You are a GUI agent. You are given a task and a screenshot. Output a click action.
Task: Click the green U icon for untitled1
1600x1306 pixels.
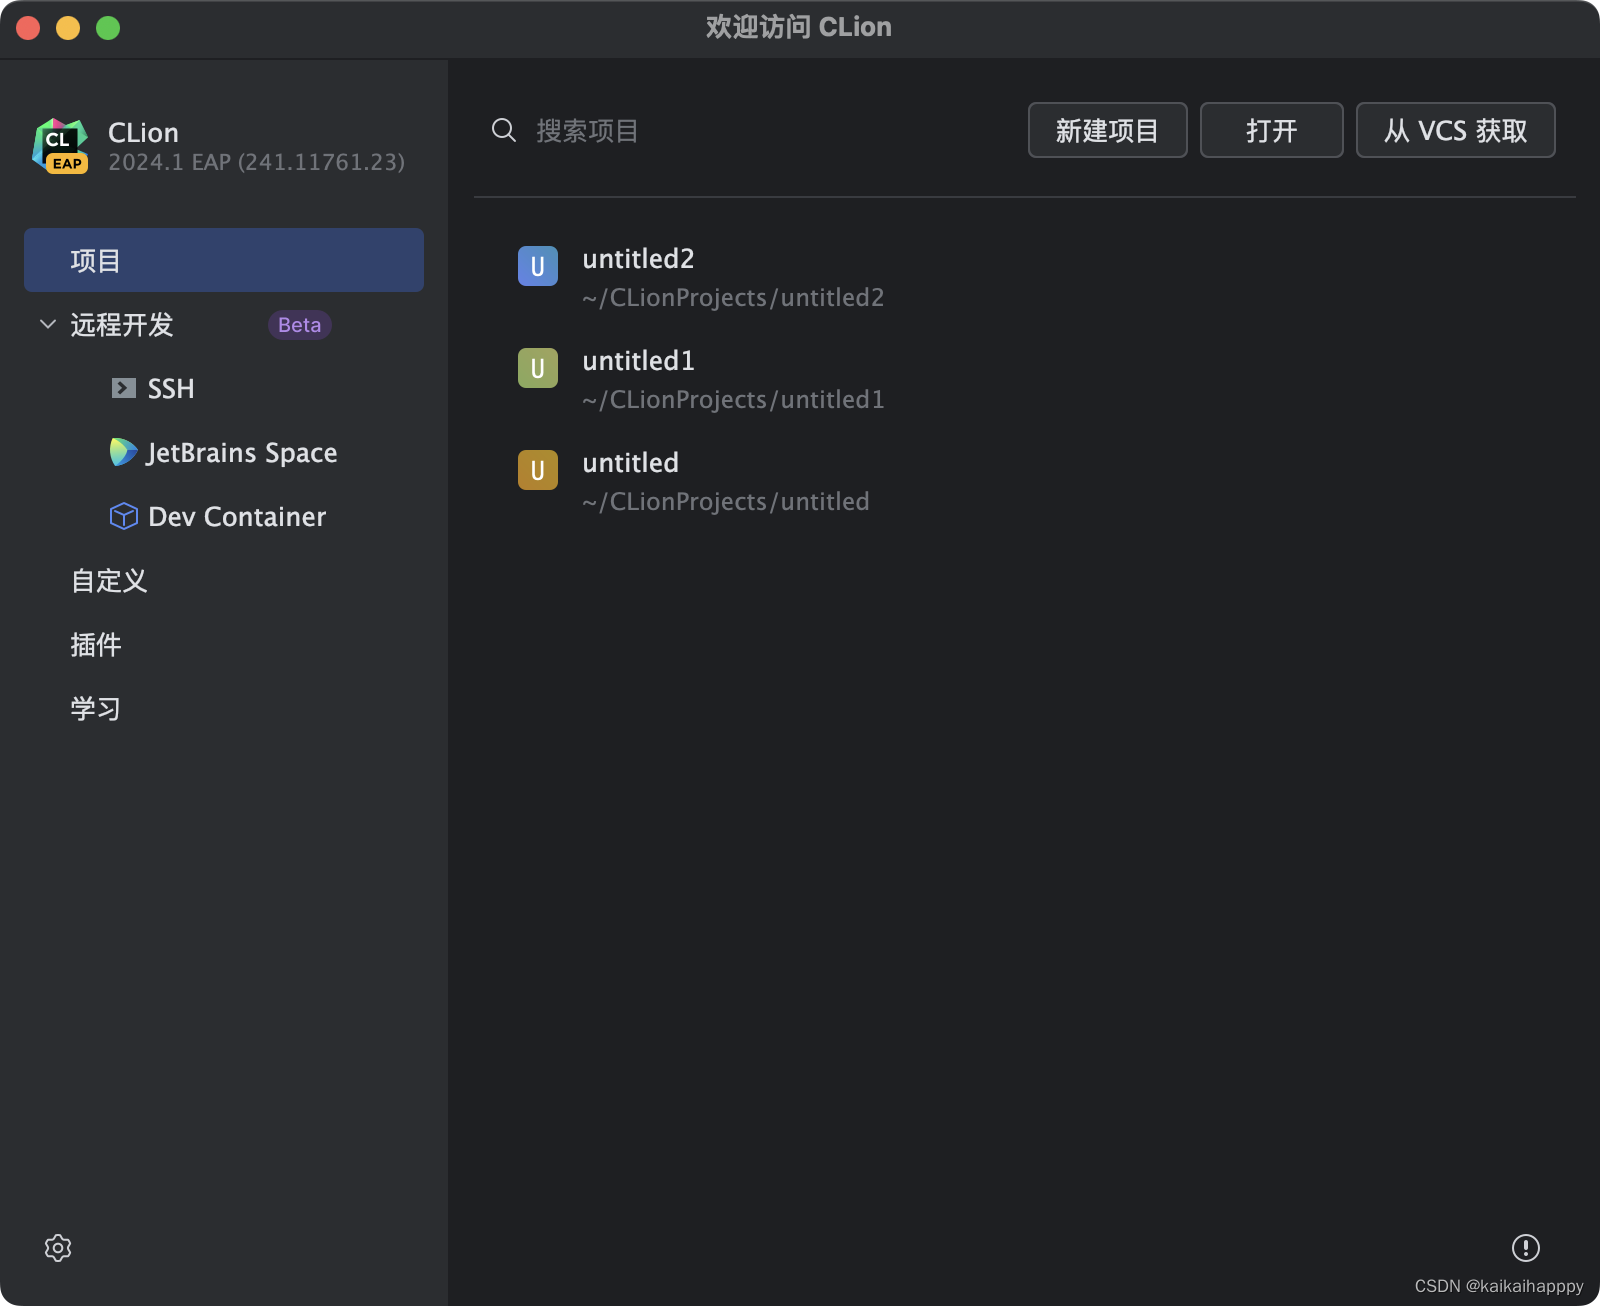tap(538, 368)
